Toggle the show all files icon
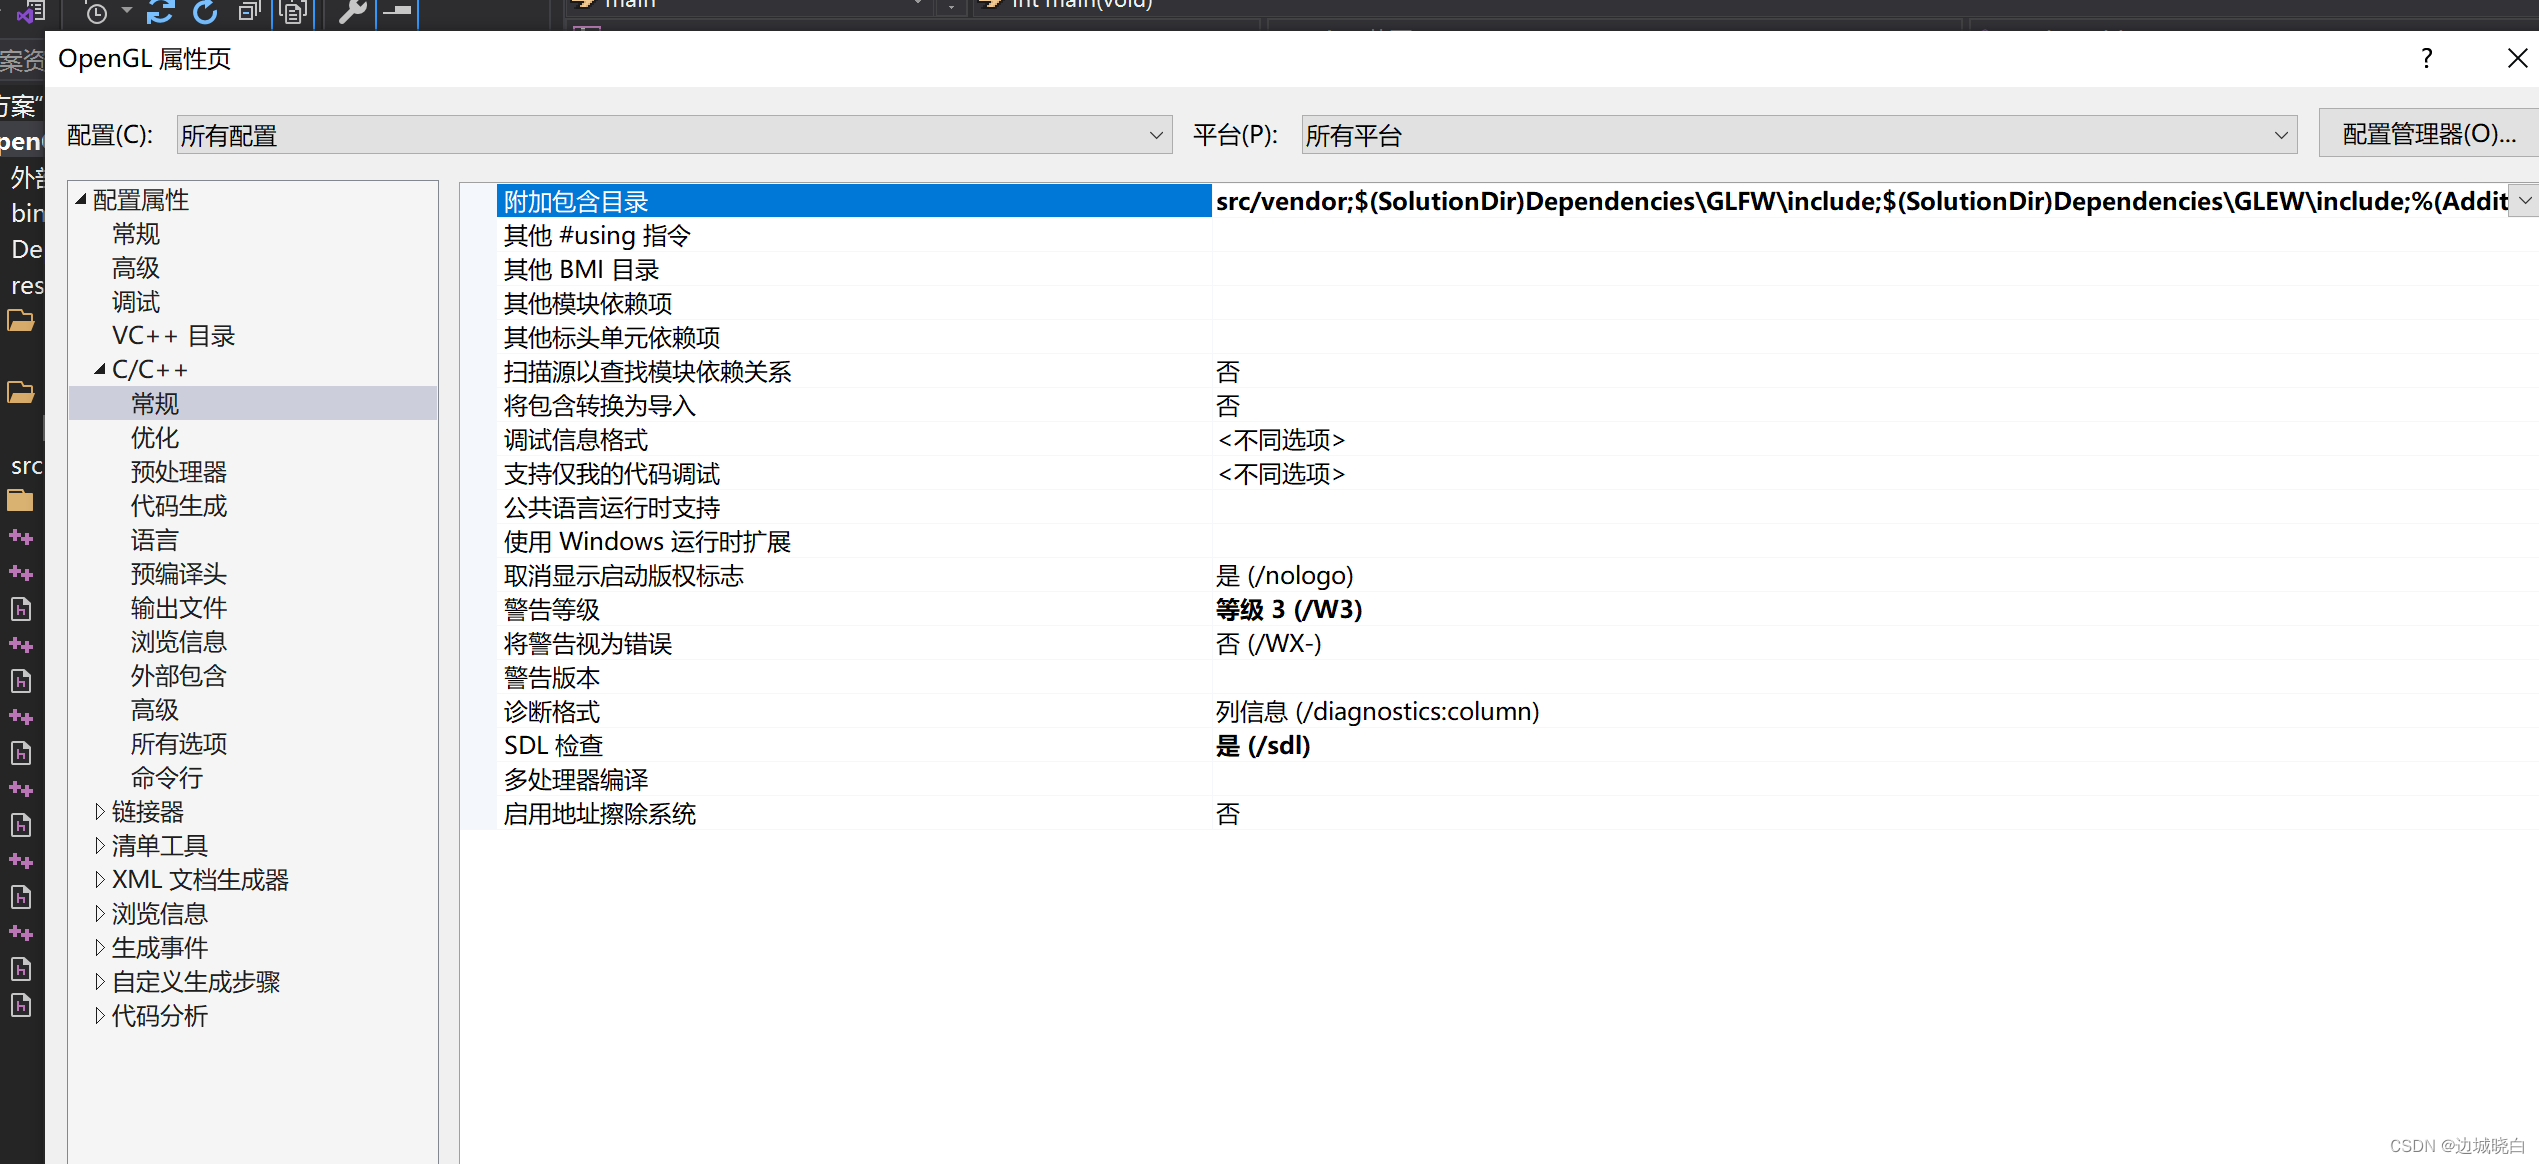The width and height of the screenshot is (2539, 1164). pyautogui.click(x=293, y=12)
